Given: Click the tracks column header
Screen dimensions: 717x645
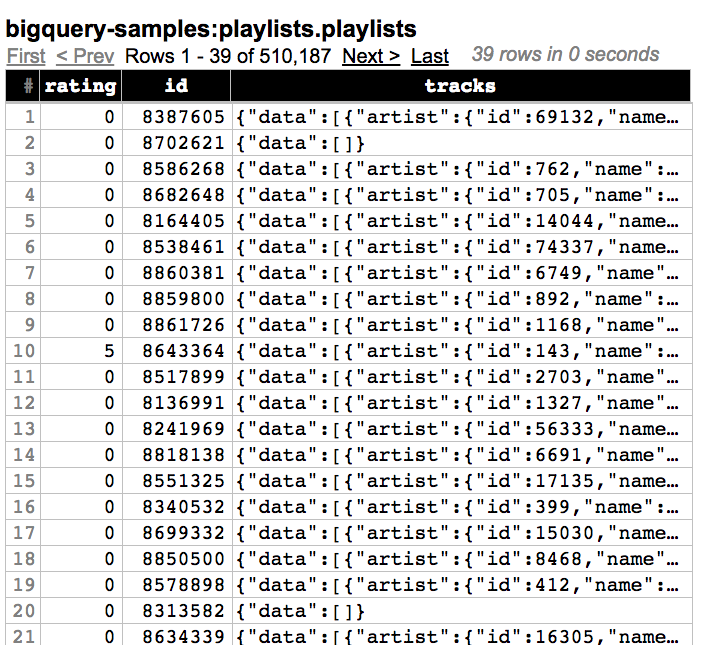Looking at the screenshot, I should (x=460, y=86).
